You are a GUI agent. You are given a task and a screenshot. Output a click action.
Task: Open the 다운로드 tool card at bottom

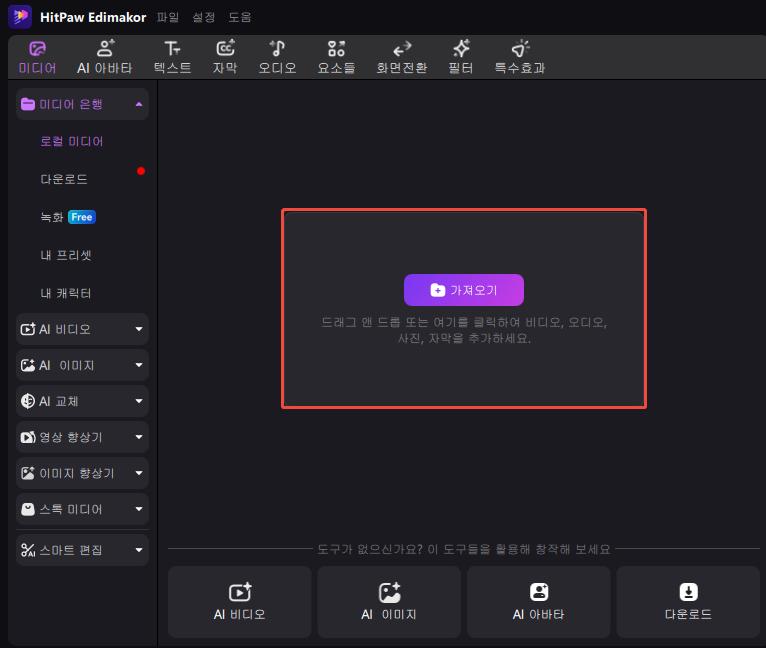pos(688,602)
